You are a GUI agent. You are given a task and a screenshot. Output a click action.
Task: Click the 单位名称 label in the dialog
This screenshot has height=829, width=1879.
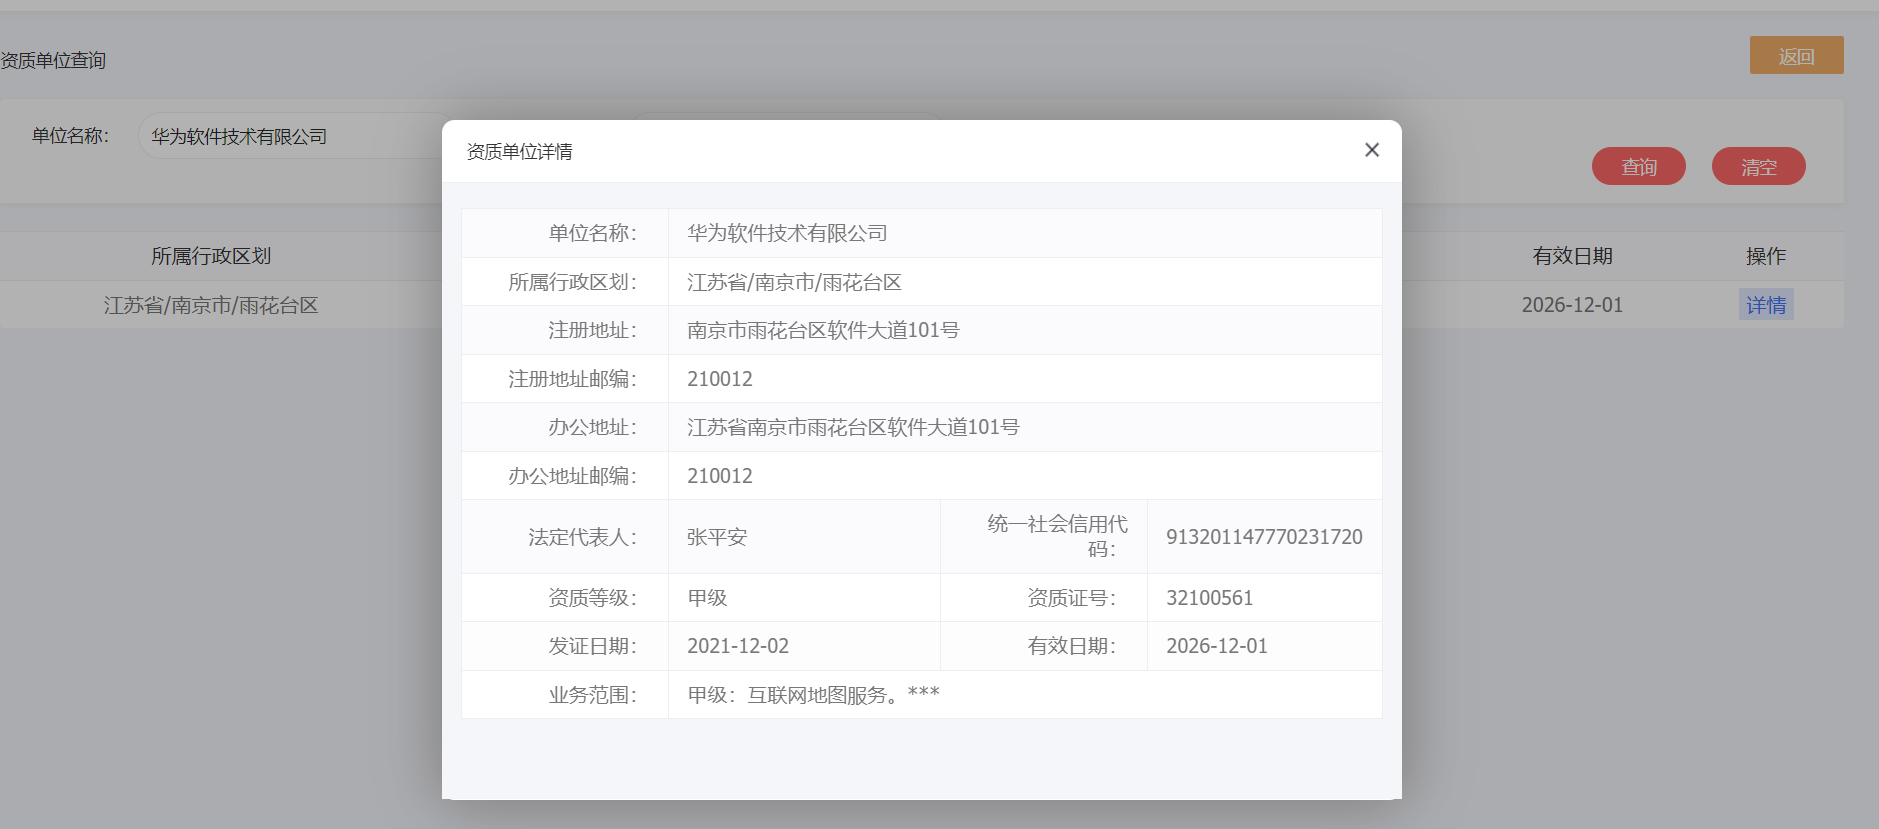click(592, 233)
